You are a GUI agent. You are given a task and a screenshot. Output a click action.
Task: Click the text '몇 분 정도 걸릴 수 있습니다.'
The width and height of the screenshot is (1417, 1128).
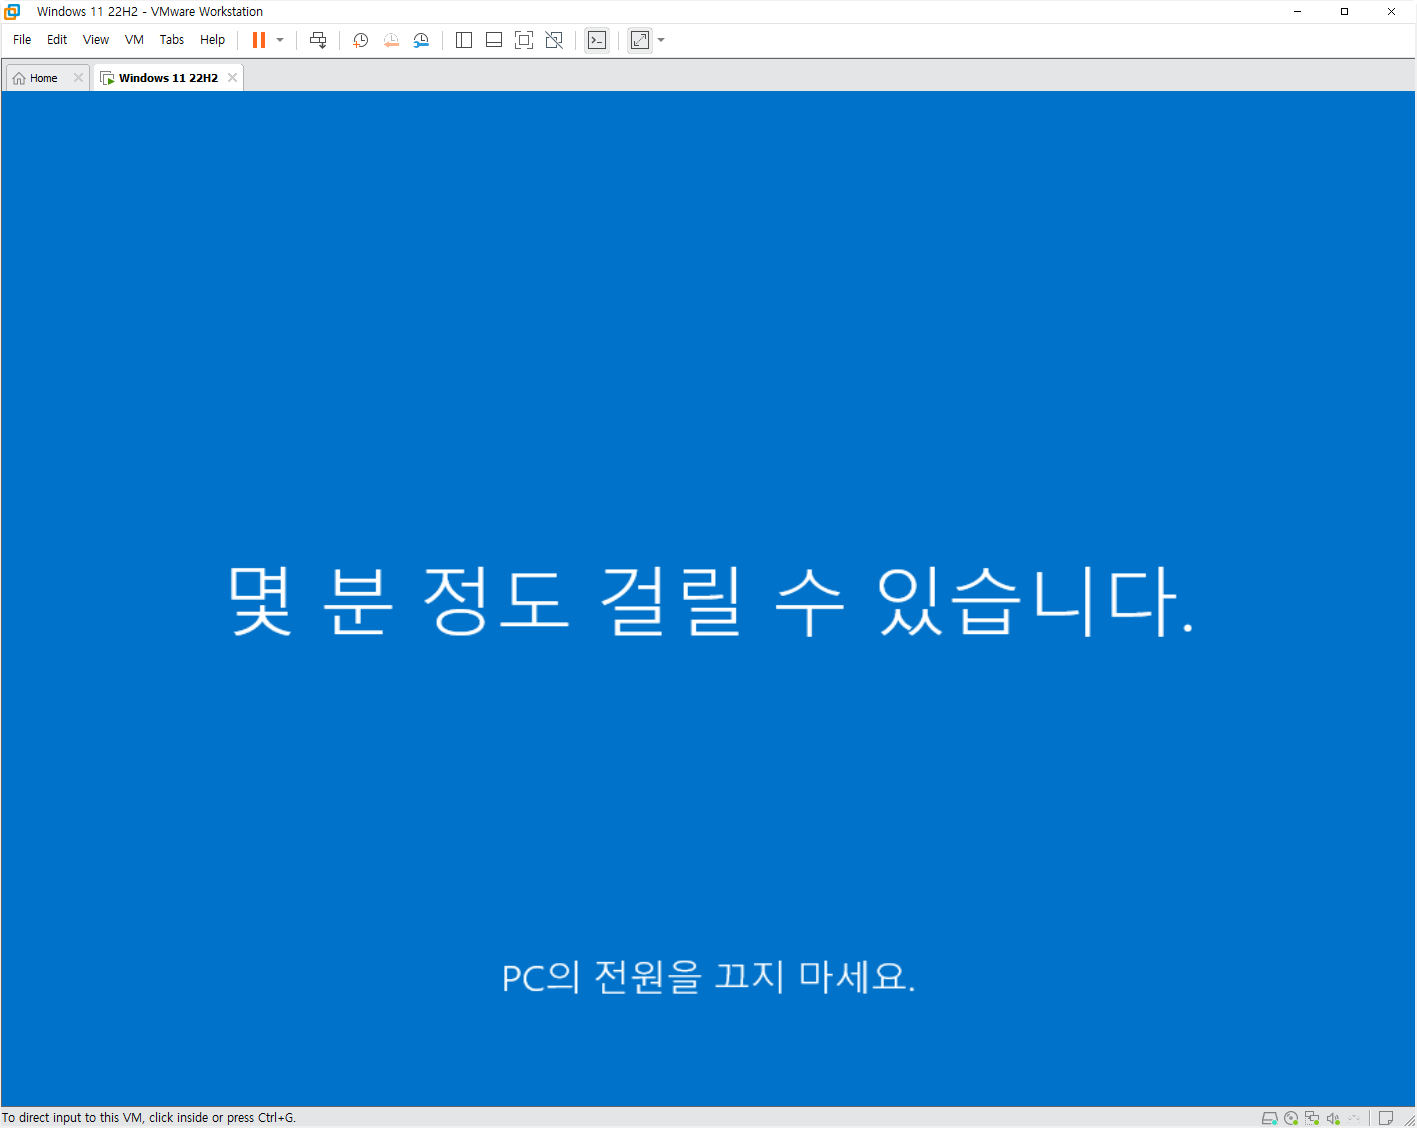pos(711,600)
